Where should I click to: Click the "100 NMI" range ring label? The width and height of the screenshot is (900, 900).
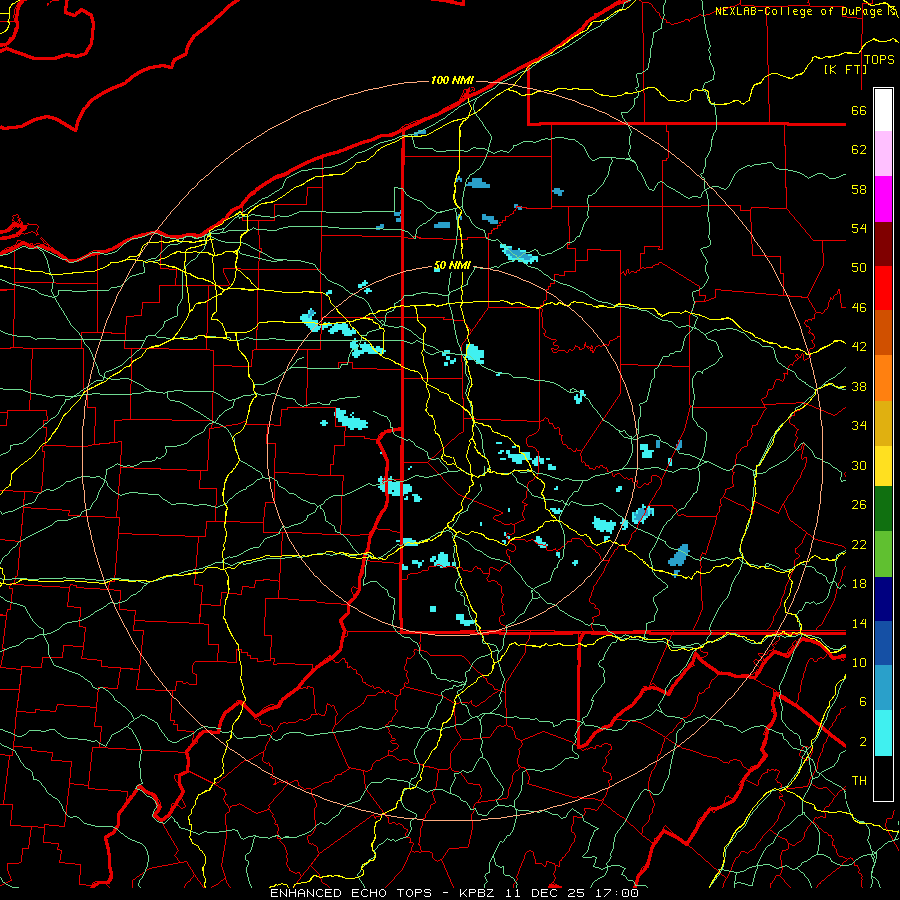point(452,80)
